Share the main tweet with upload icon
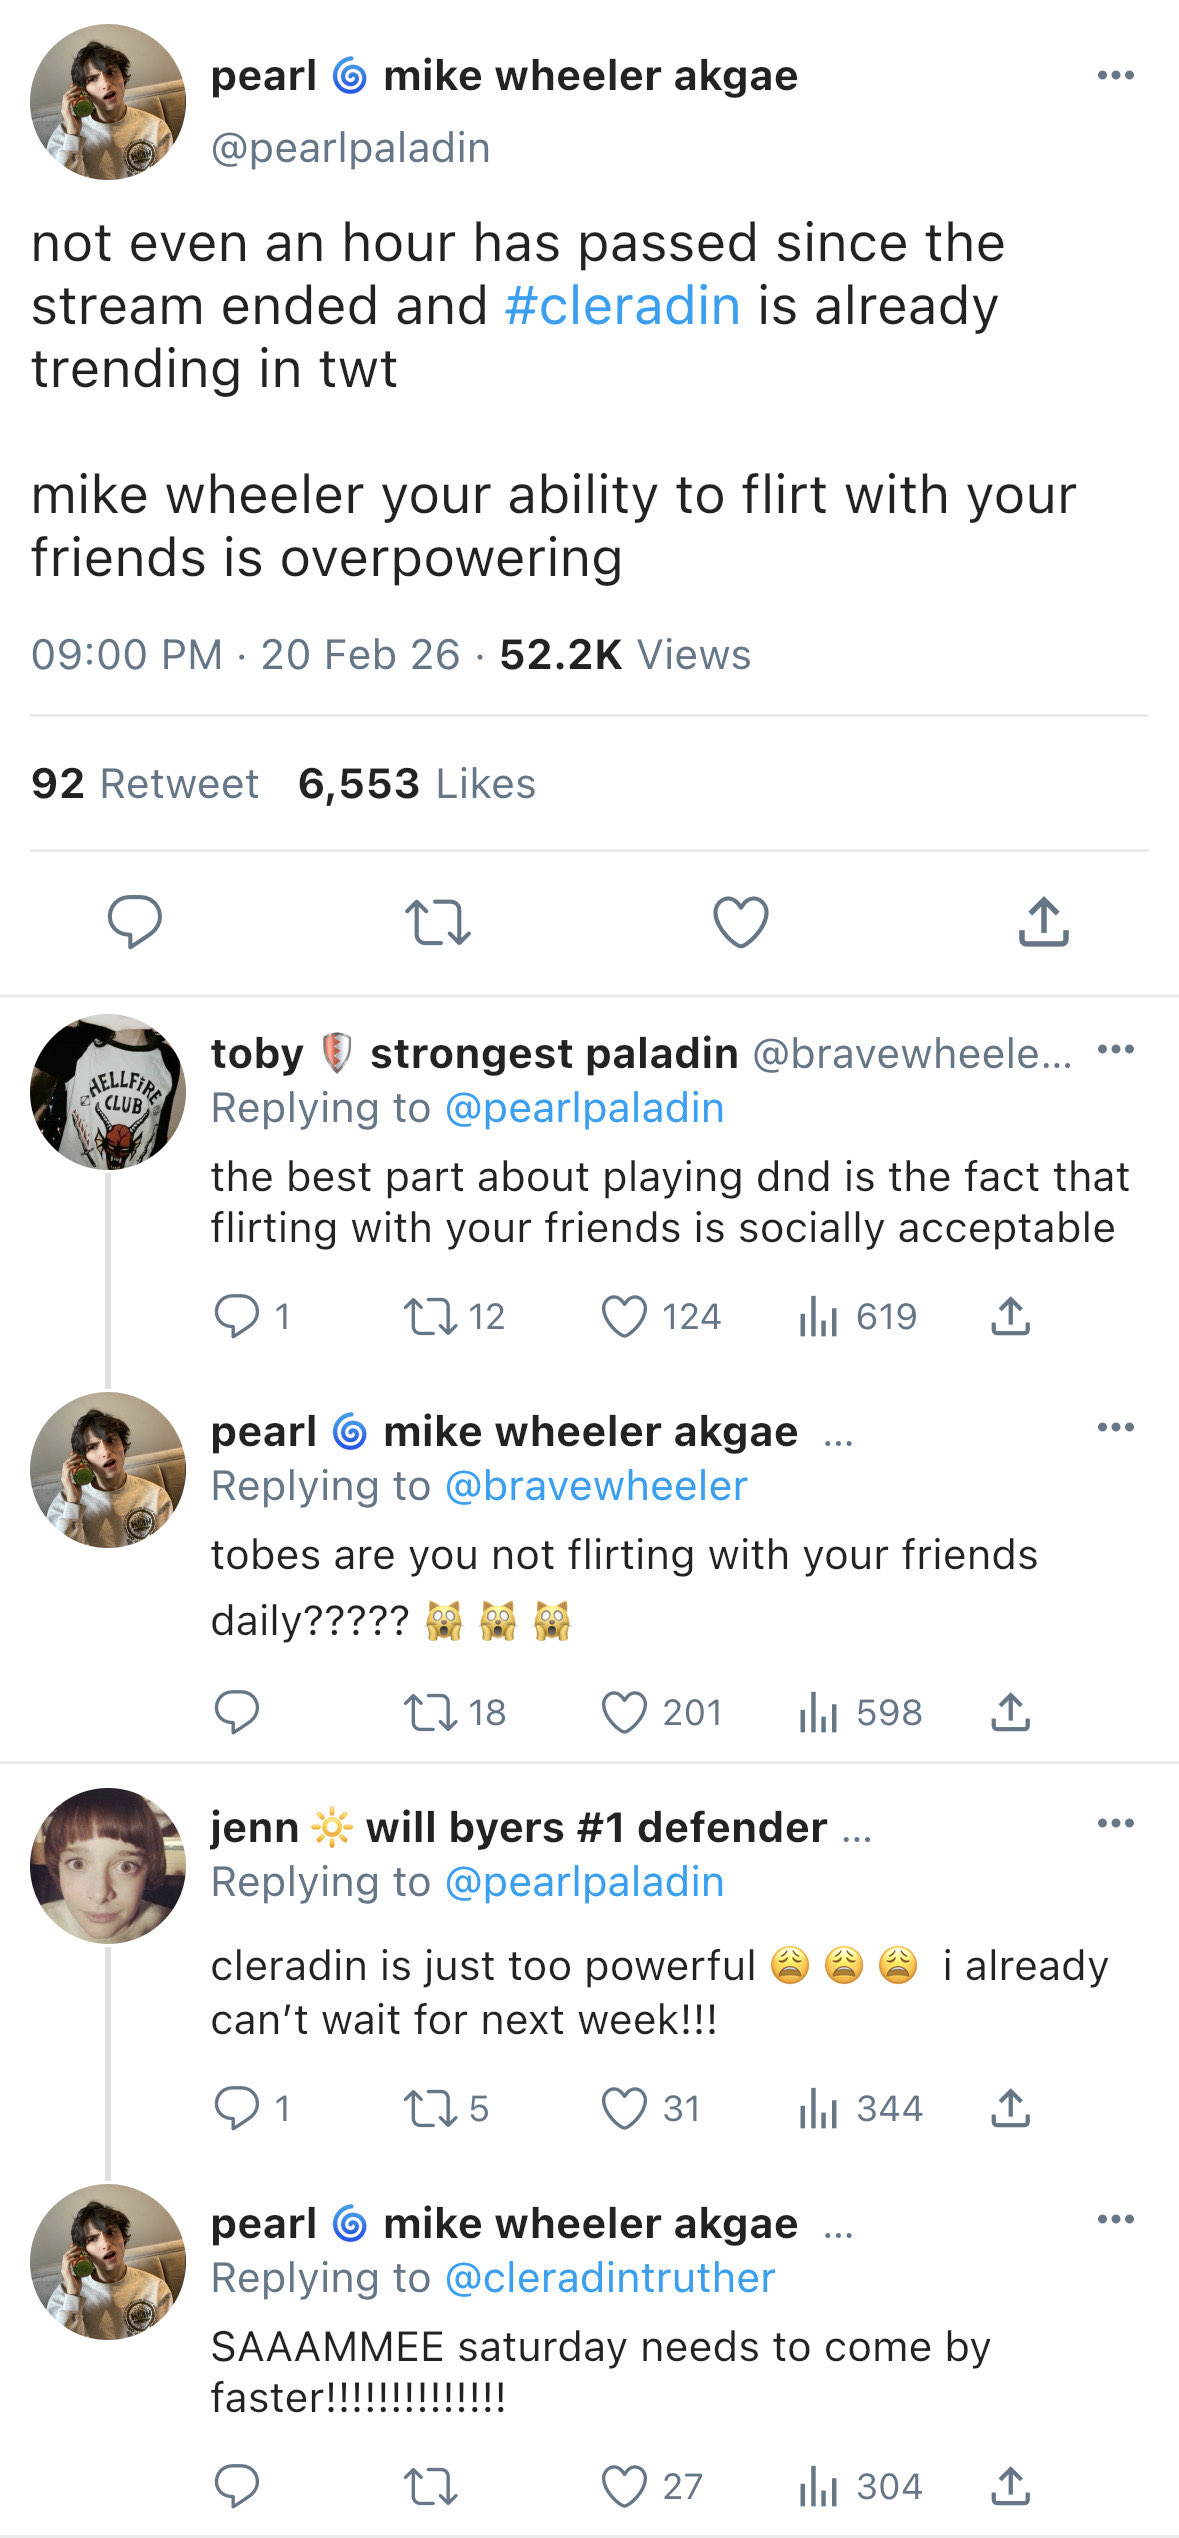The height and width of the screenshot is (2538, 1179). [x=1043, y=921]
